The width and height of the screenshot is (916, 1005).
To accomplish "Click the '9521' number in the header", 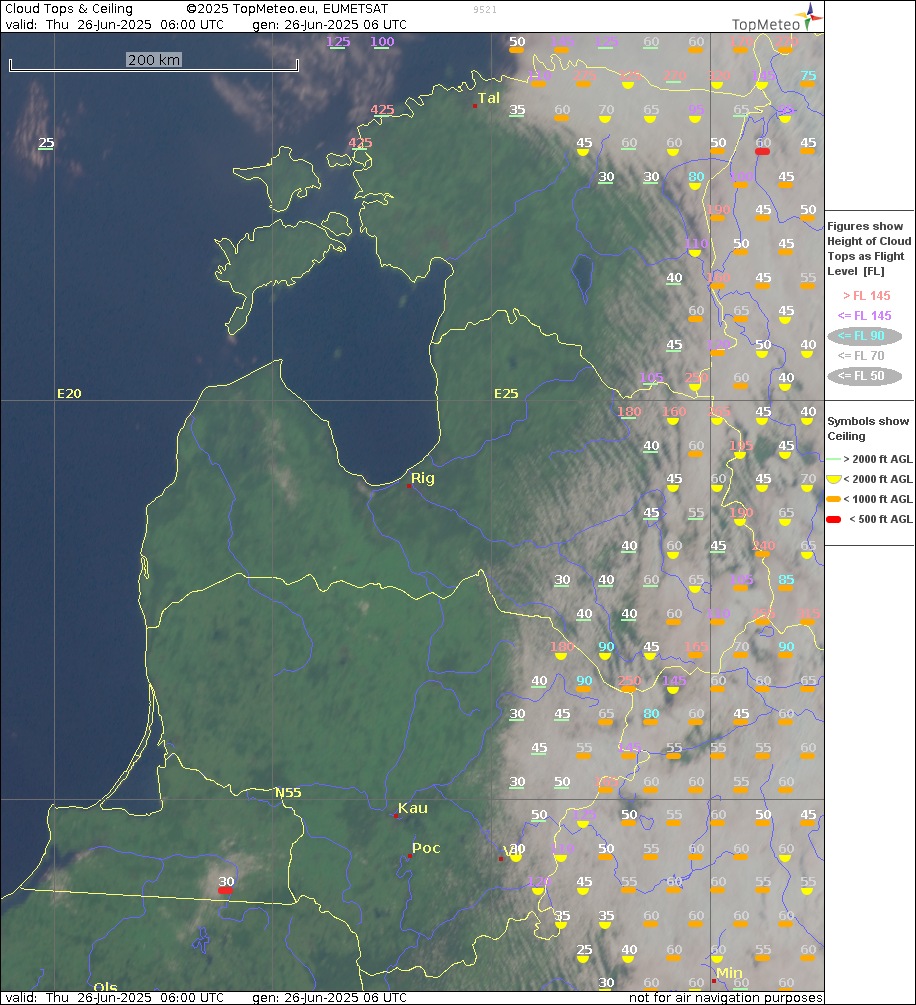I will click(485, 10).
